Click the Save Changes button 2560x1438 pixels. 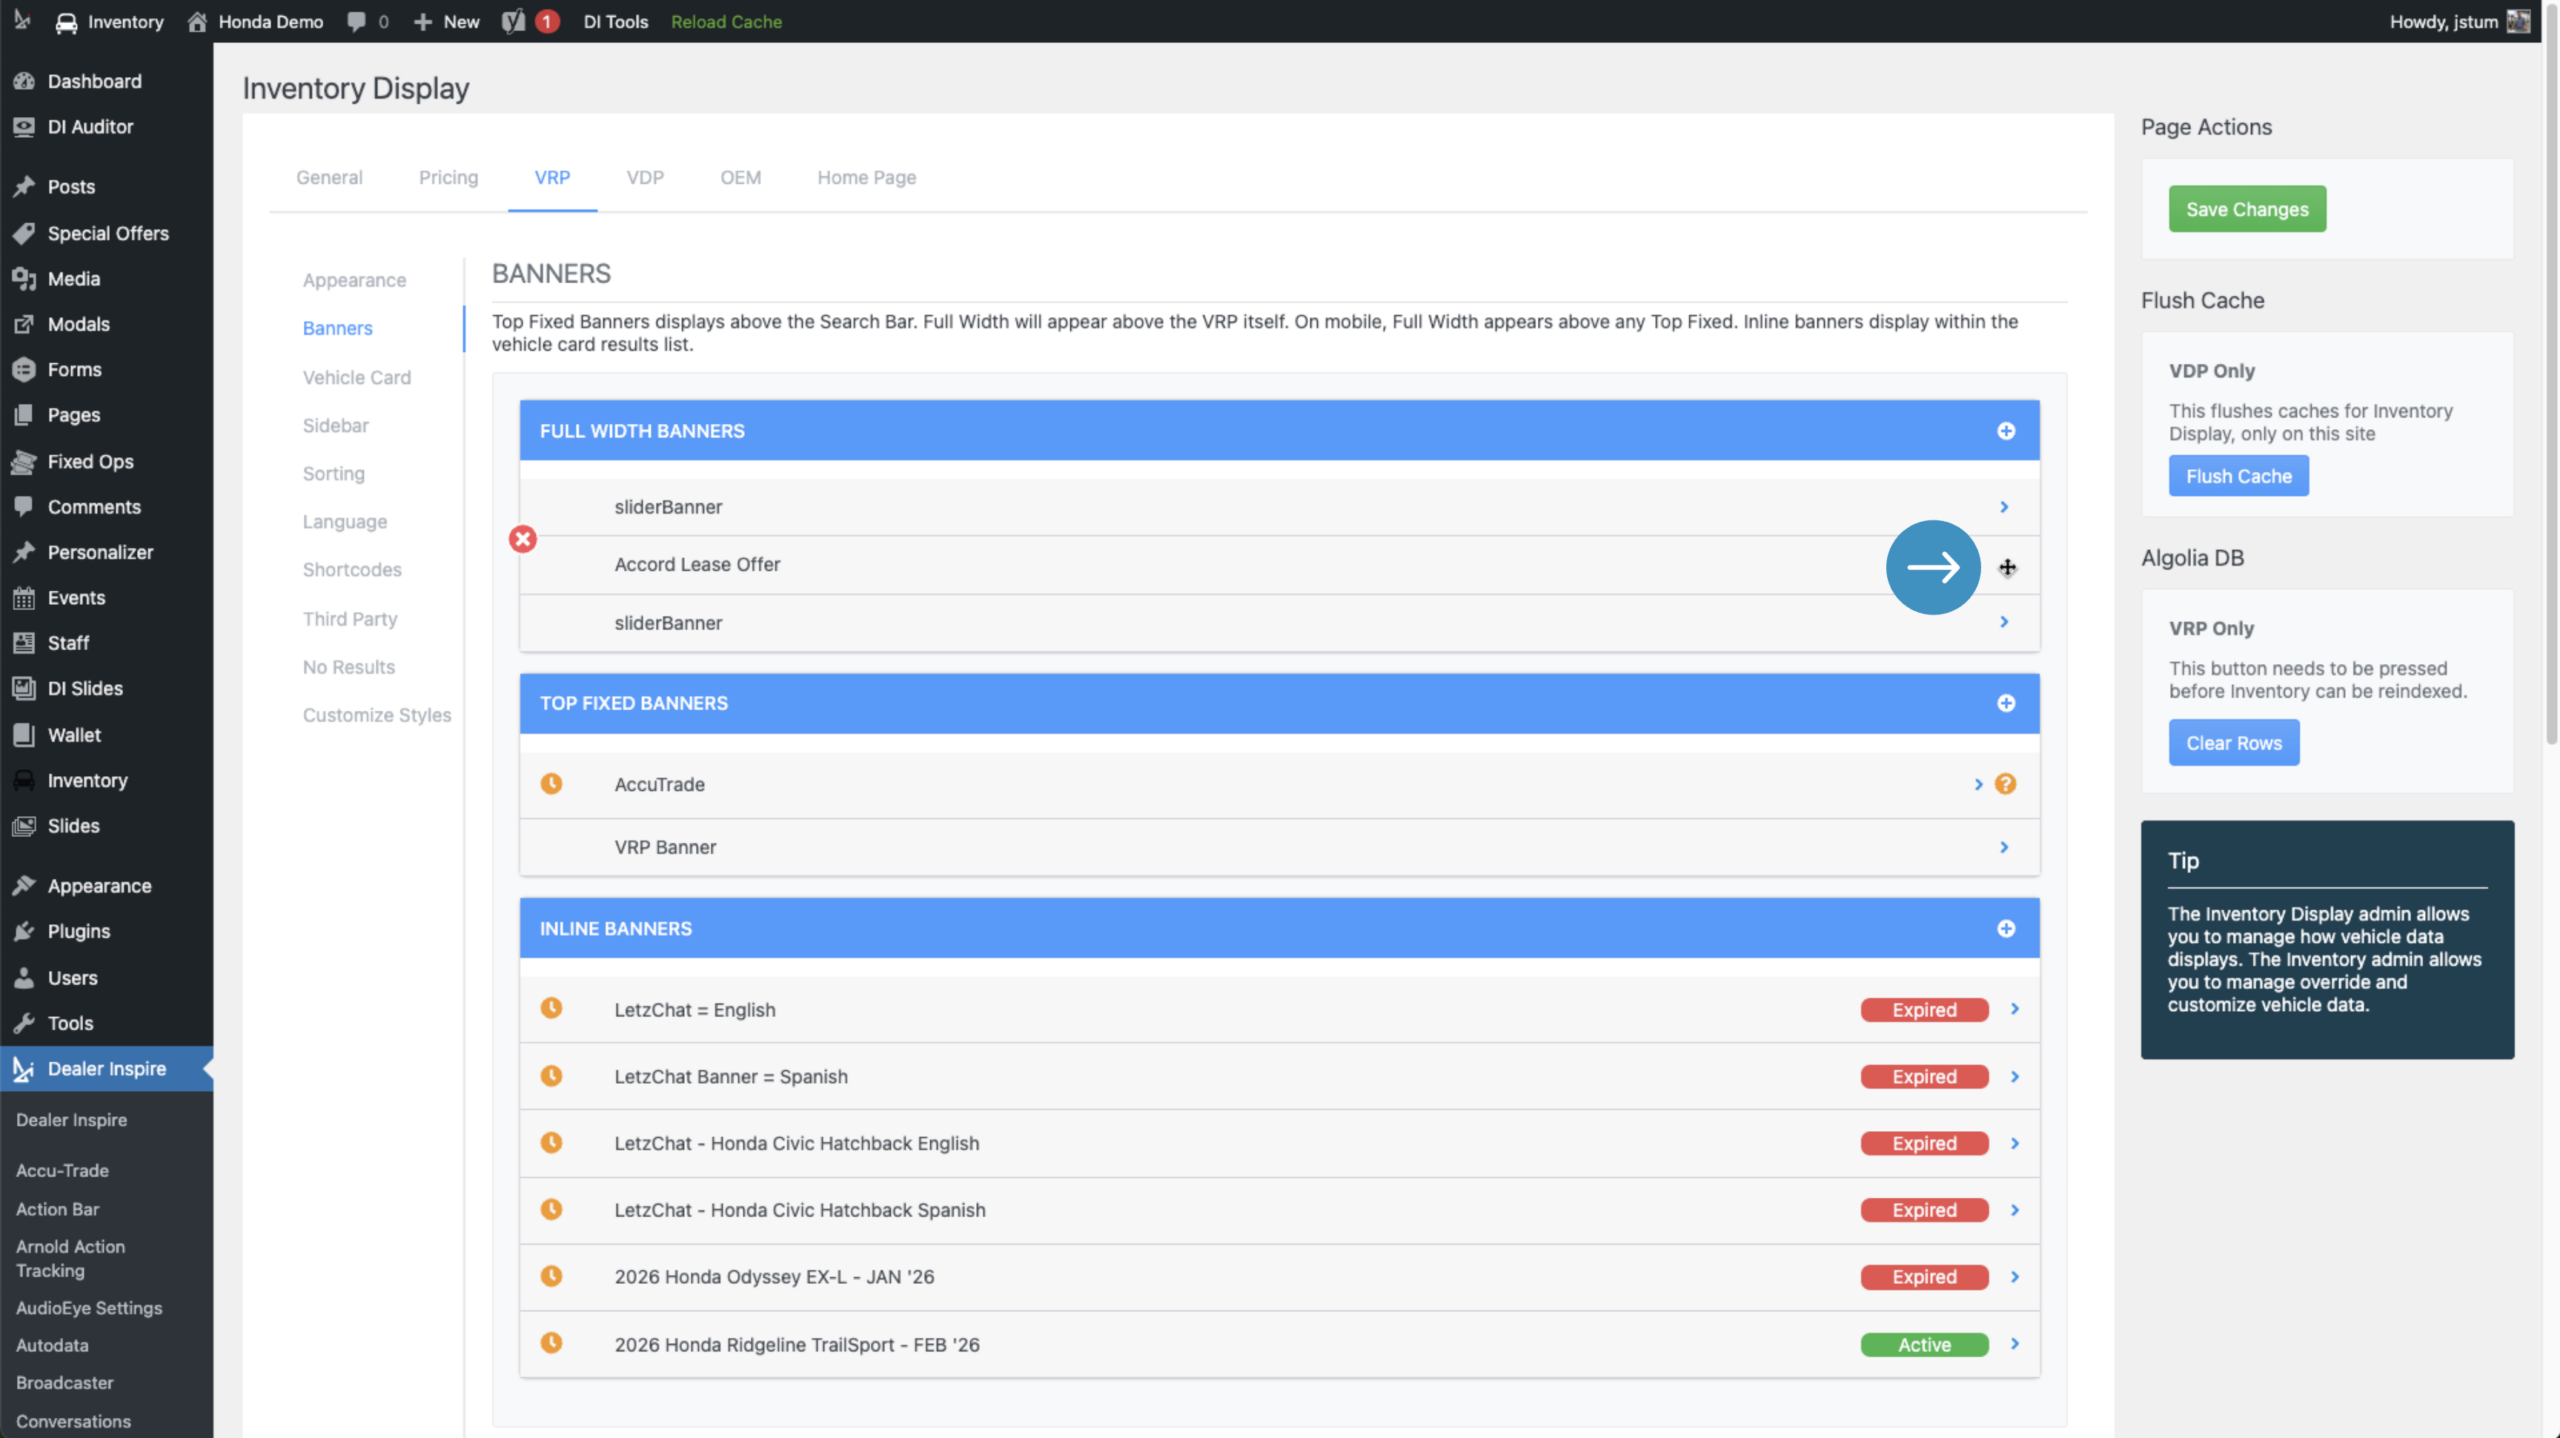(2247, 209)
